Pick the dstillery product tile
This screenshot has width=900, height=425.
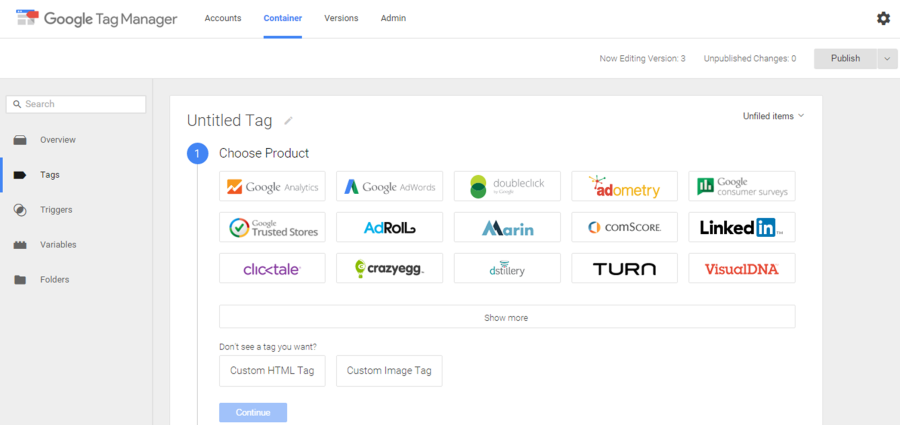(507, 268)
